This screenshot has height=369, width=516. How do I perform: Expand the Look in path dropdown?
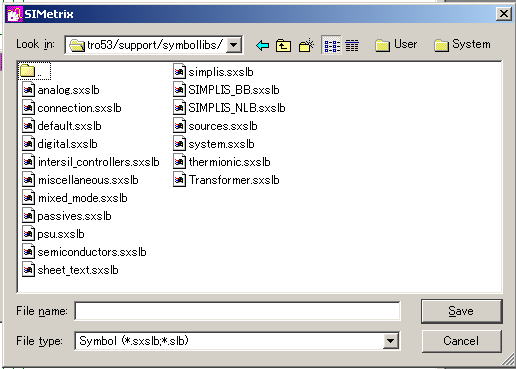point(234,45)
